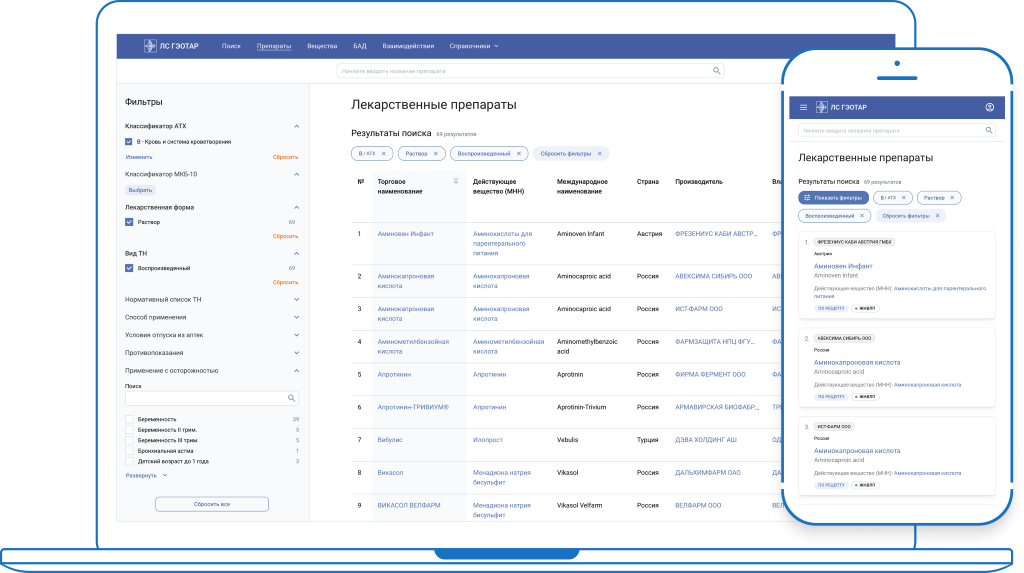Click the search magnifier icon in desktop search bar
Screen dimensions: 1024x573
pyautogui.click(x=716, y=71)
